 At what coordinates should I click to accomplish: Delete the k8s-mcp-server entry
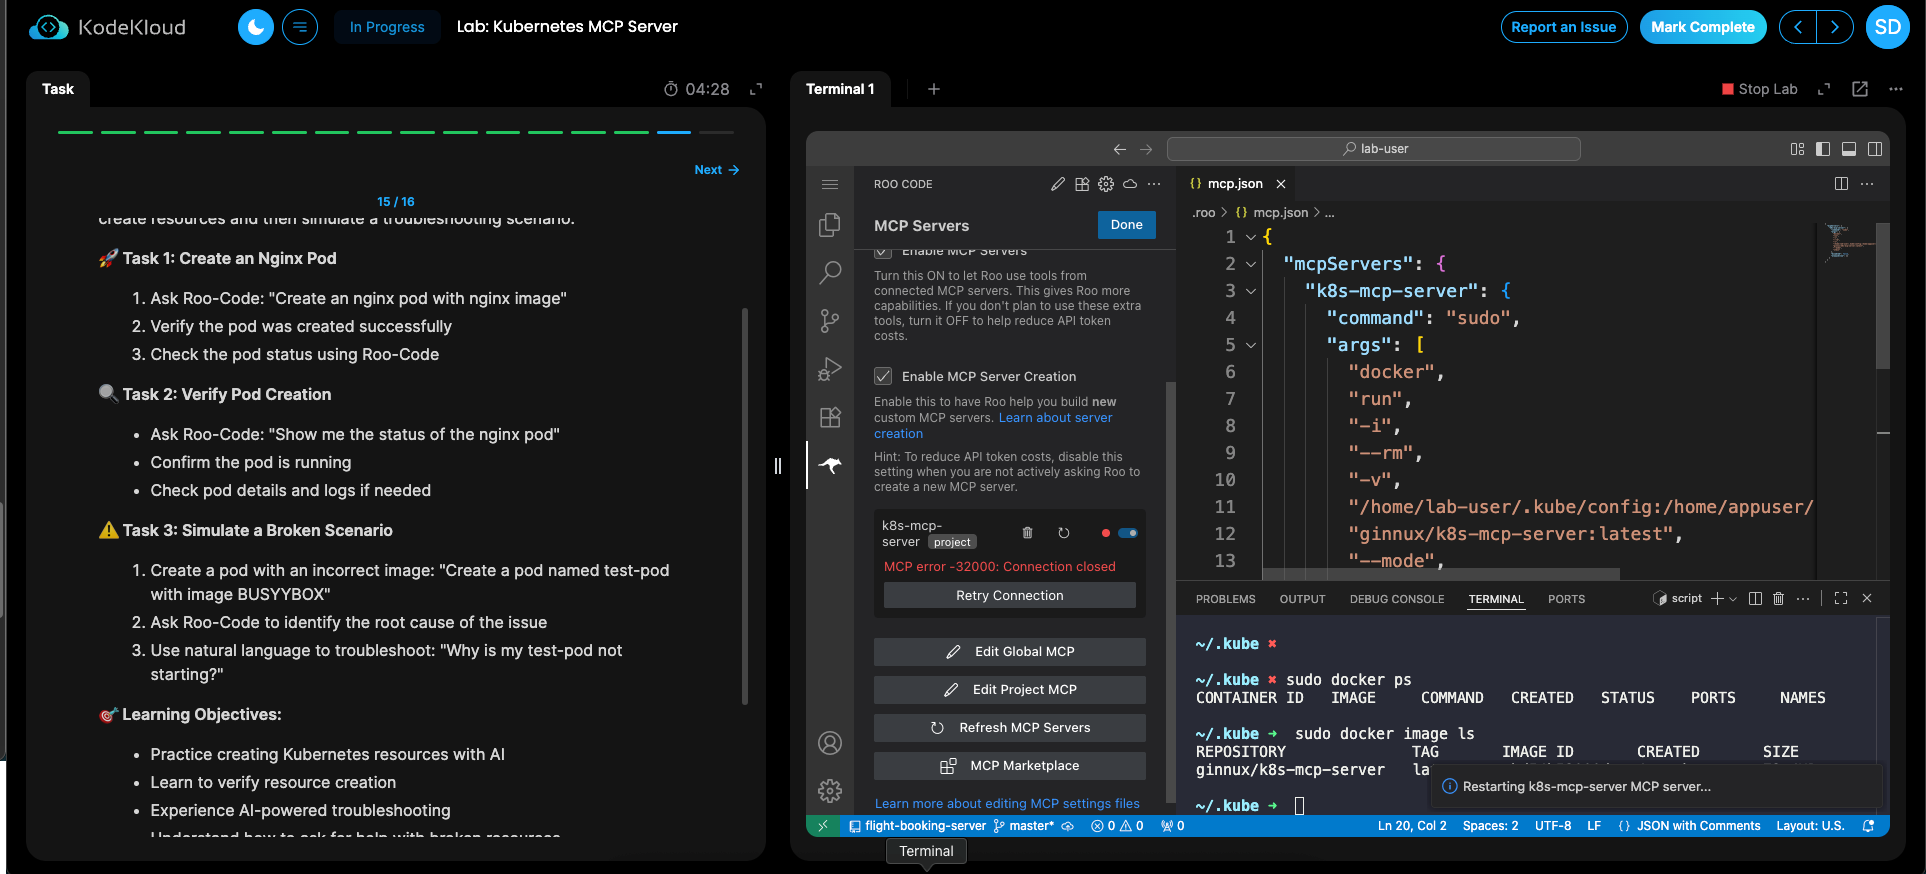[1027, 533]
